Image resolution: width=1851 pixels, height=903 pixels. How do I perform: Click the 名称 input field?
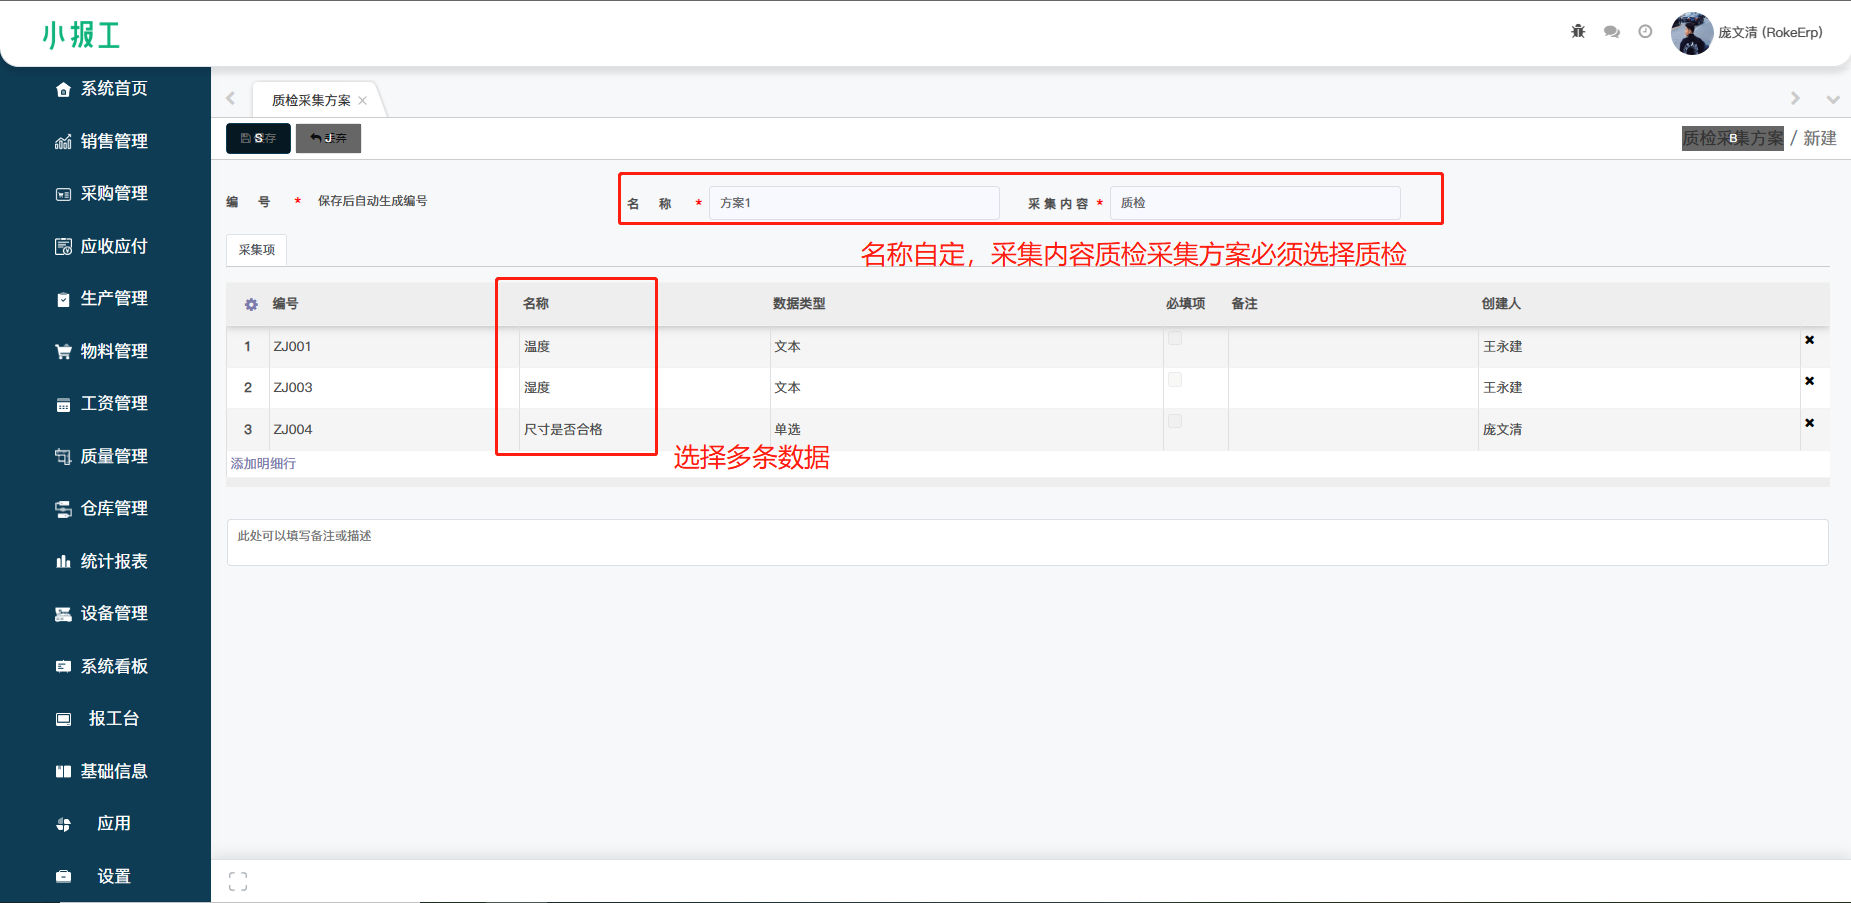tap(853, 203)
